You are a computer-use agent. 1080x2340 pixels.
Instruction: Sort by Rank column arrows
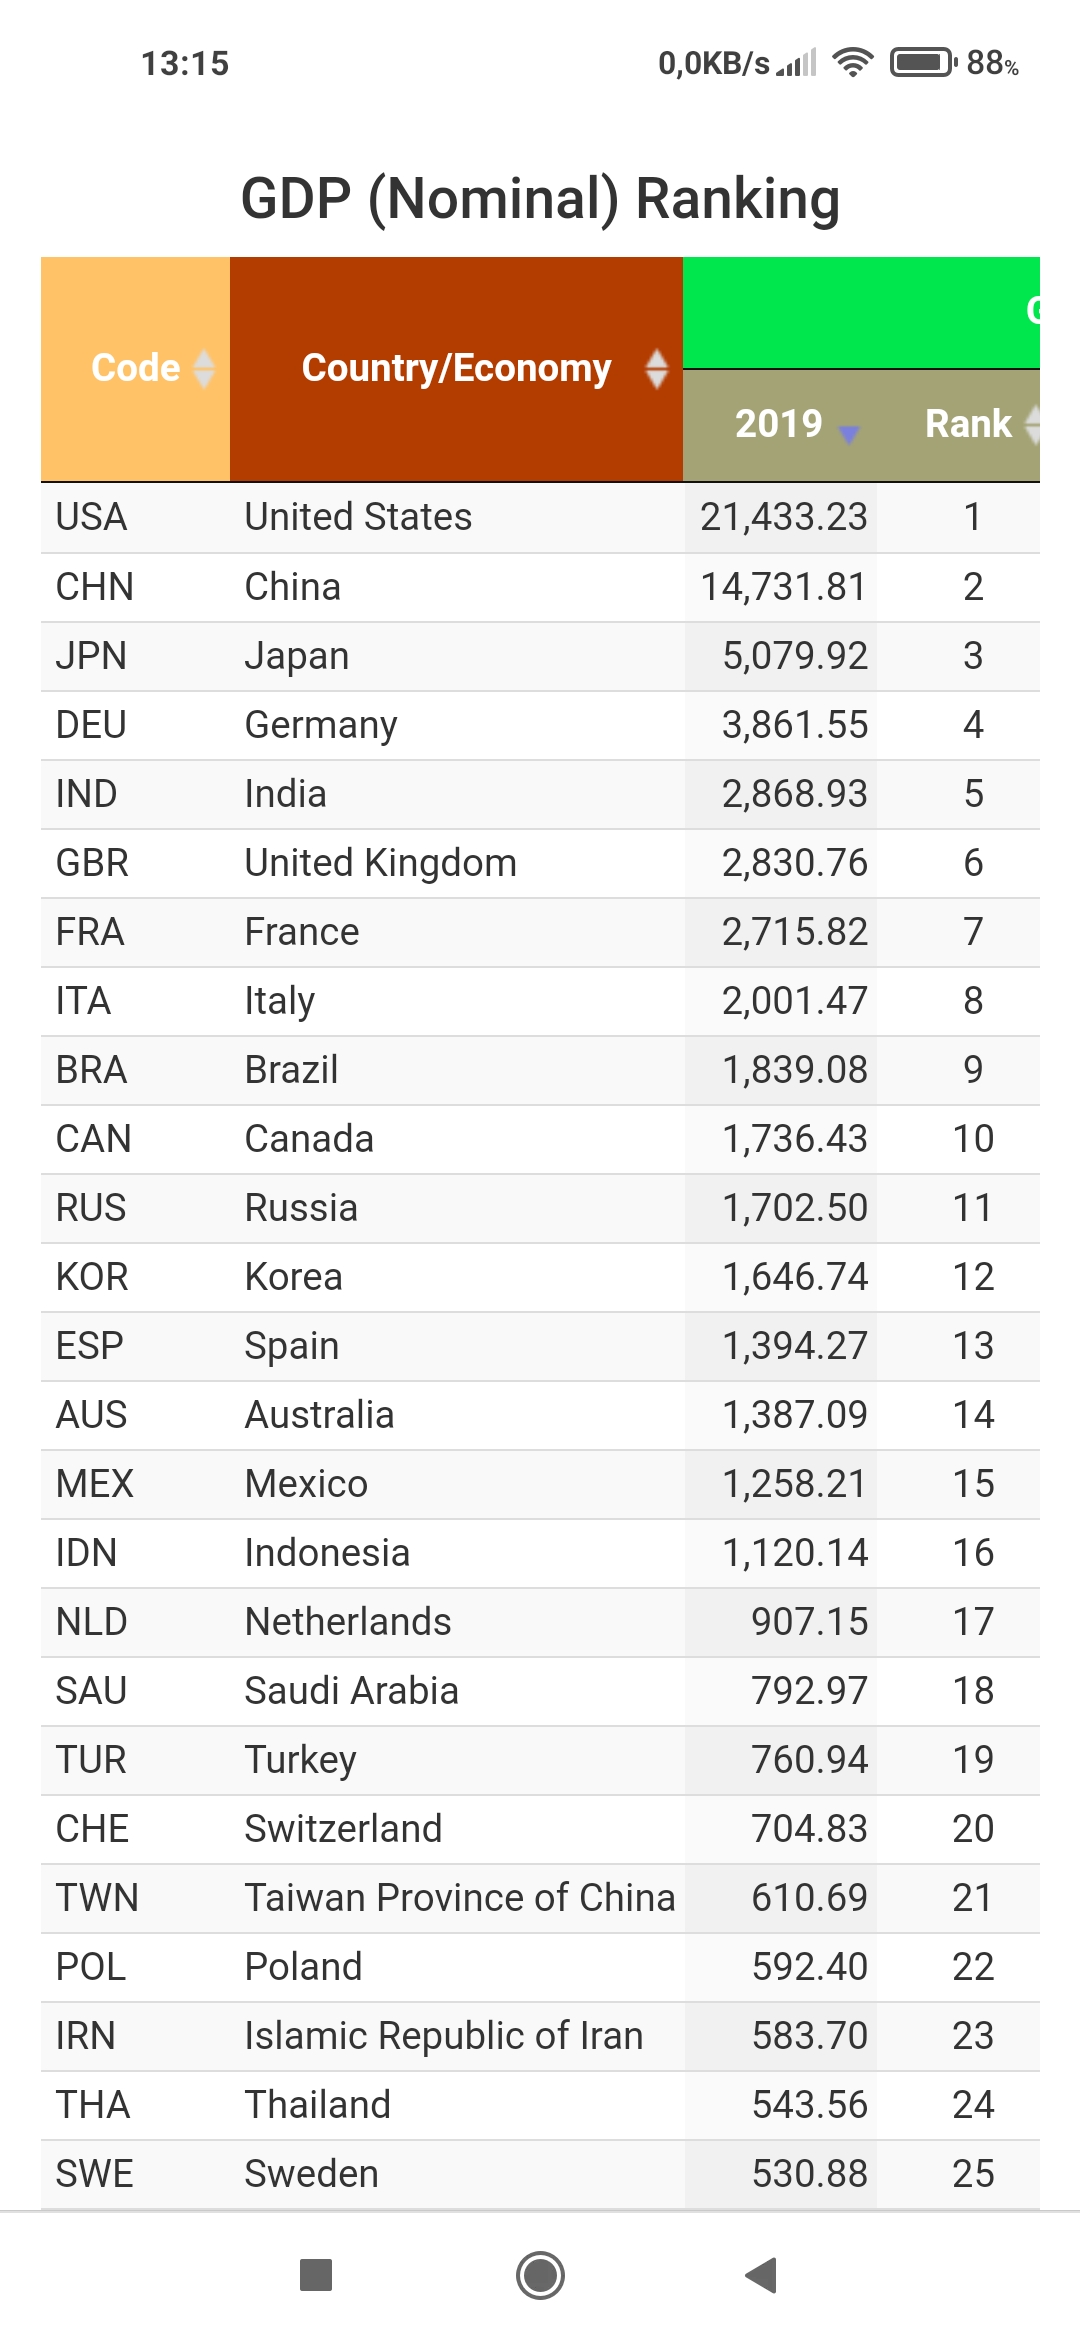point(1032,423)
